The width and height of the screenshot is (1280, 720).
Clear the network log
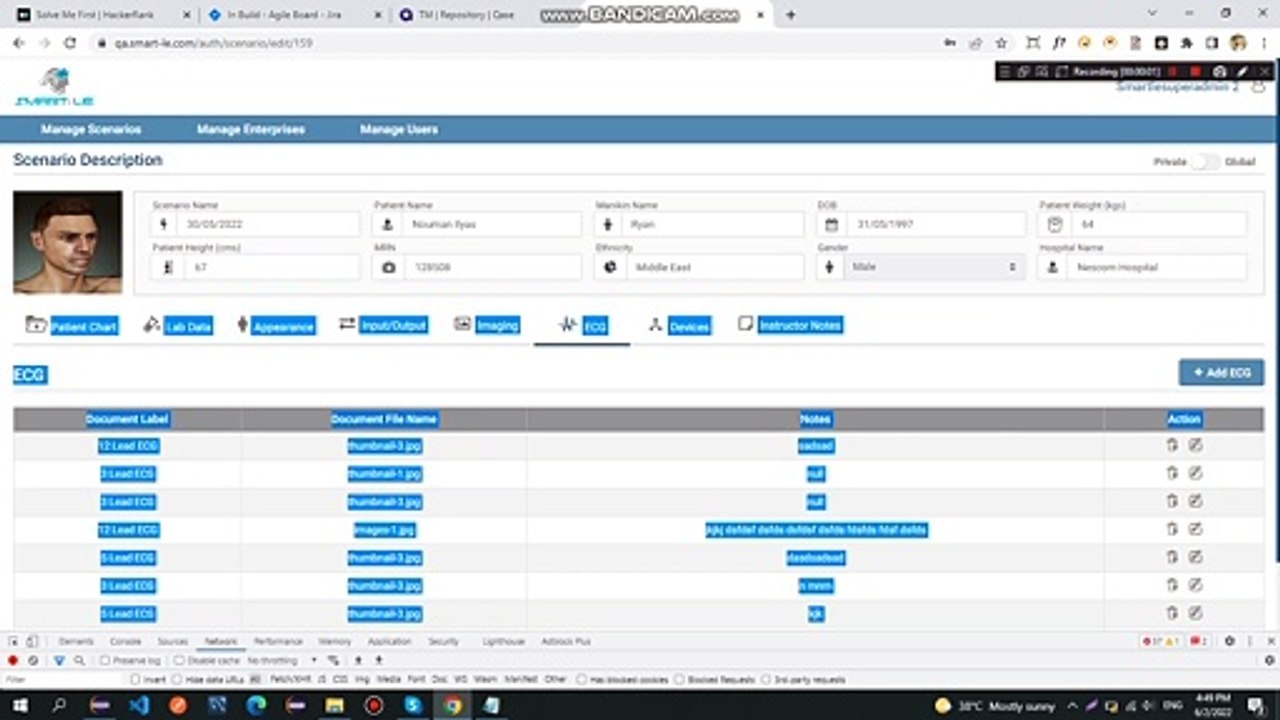tap(33, 661)
